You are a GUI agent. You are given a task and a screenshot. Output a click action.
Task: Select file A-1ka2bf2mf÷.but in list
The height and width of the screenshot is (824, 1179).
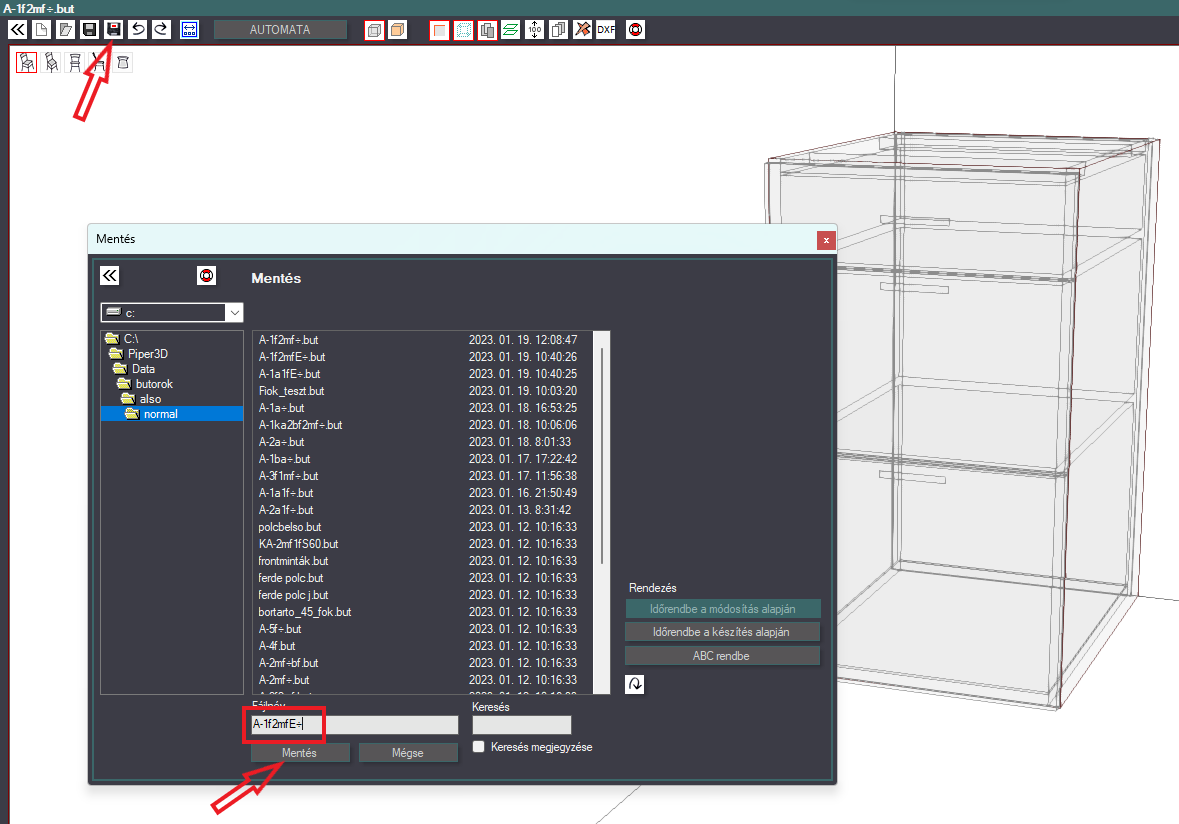pos(300,425)
